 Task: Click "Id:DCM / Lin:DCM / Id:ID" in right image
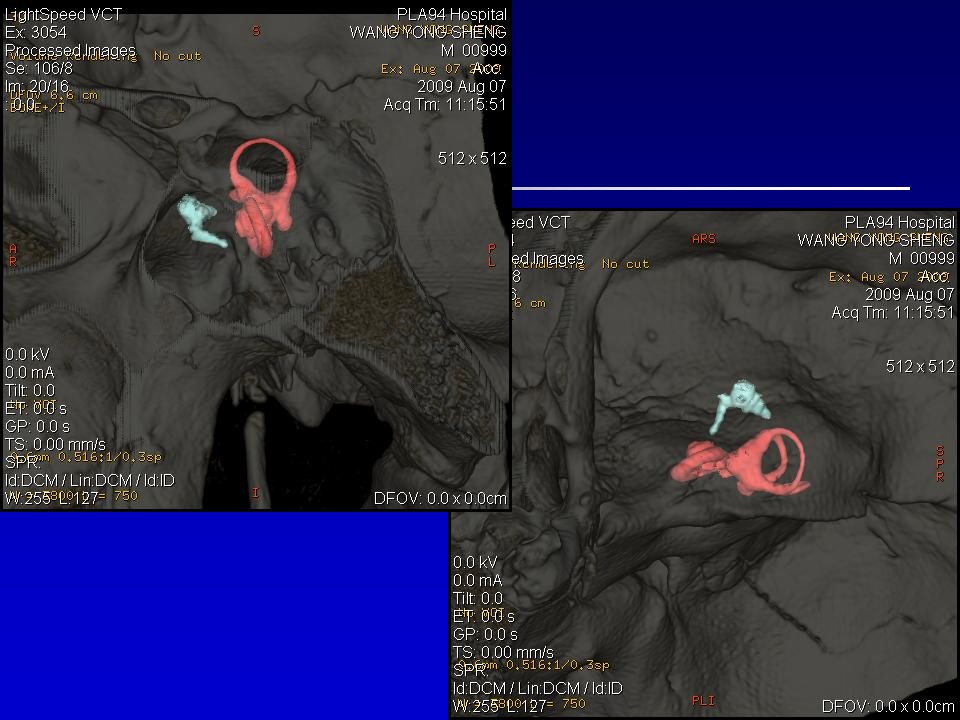click(538, 688)
